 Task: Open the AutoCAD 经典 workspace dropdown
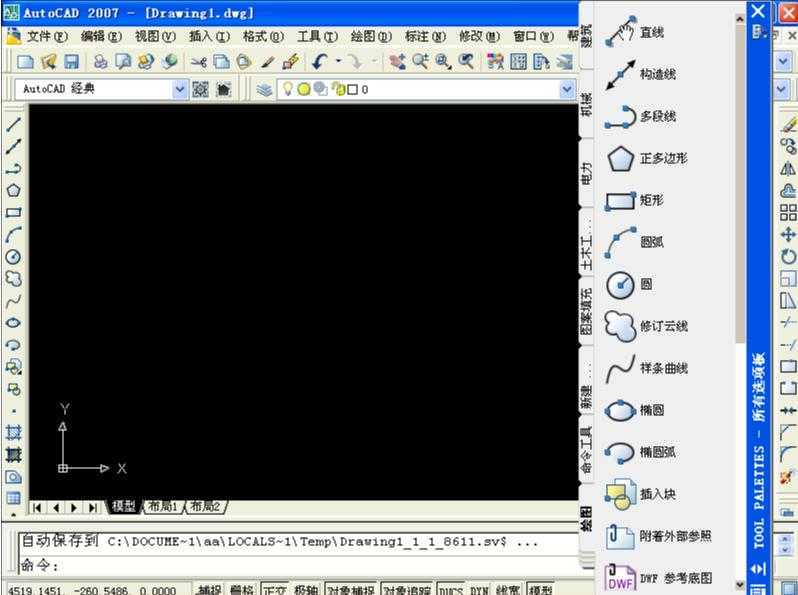pyautogui.click(x=179, y=90)
